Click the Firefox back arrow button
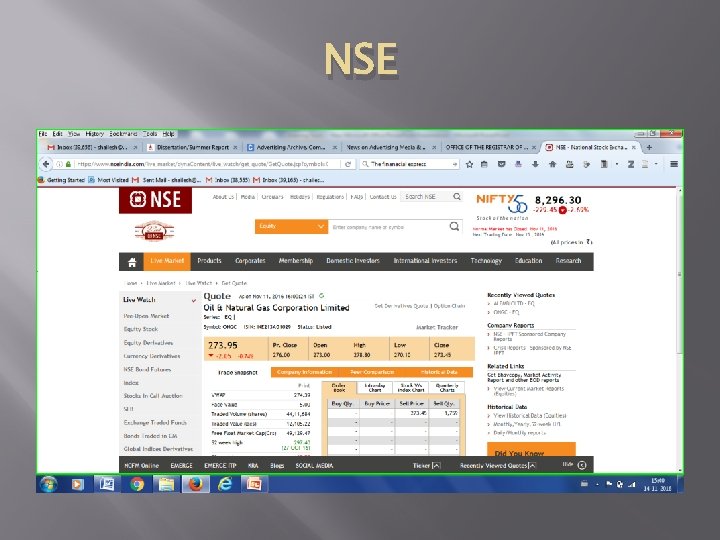Image resolution: width=720 pixels, height=540 pixels. click(46, 164)
